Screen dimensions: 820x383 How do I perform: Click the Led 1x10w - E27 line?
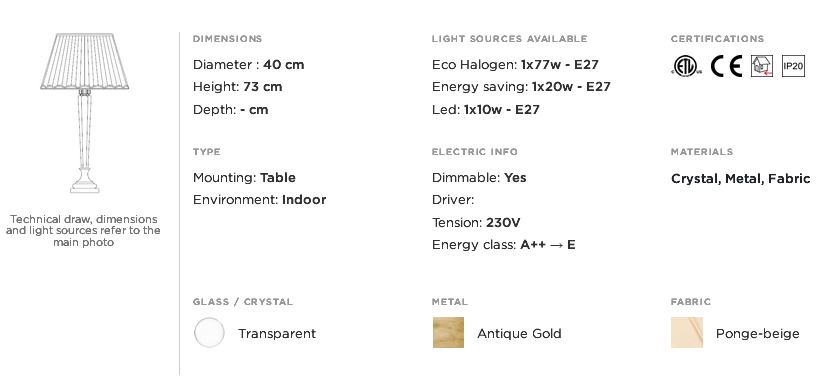485,110
